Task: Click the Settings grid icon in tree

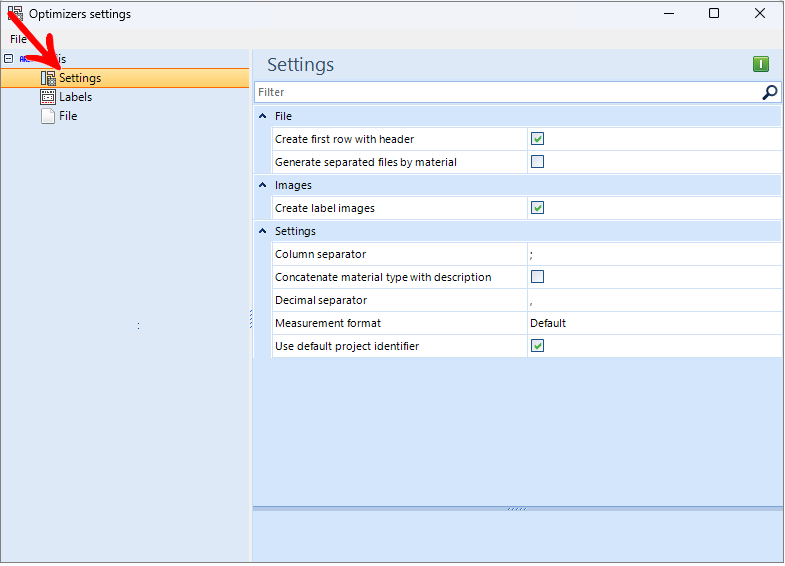Action: coord(48,78)
